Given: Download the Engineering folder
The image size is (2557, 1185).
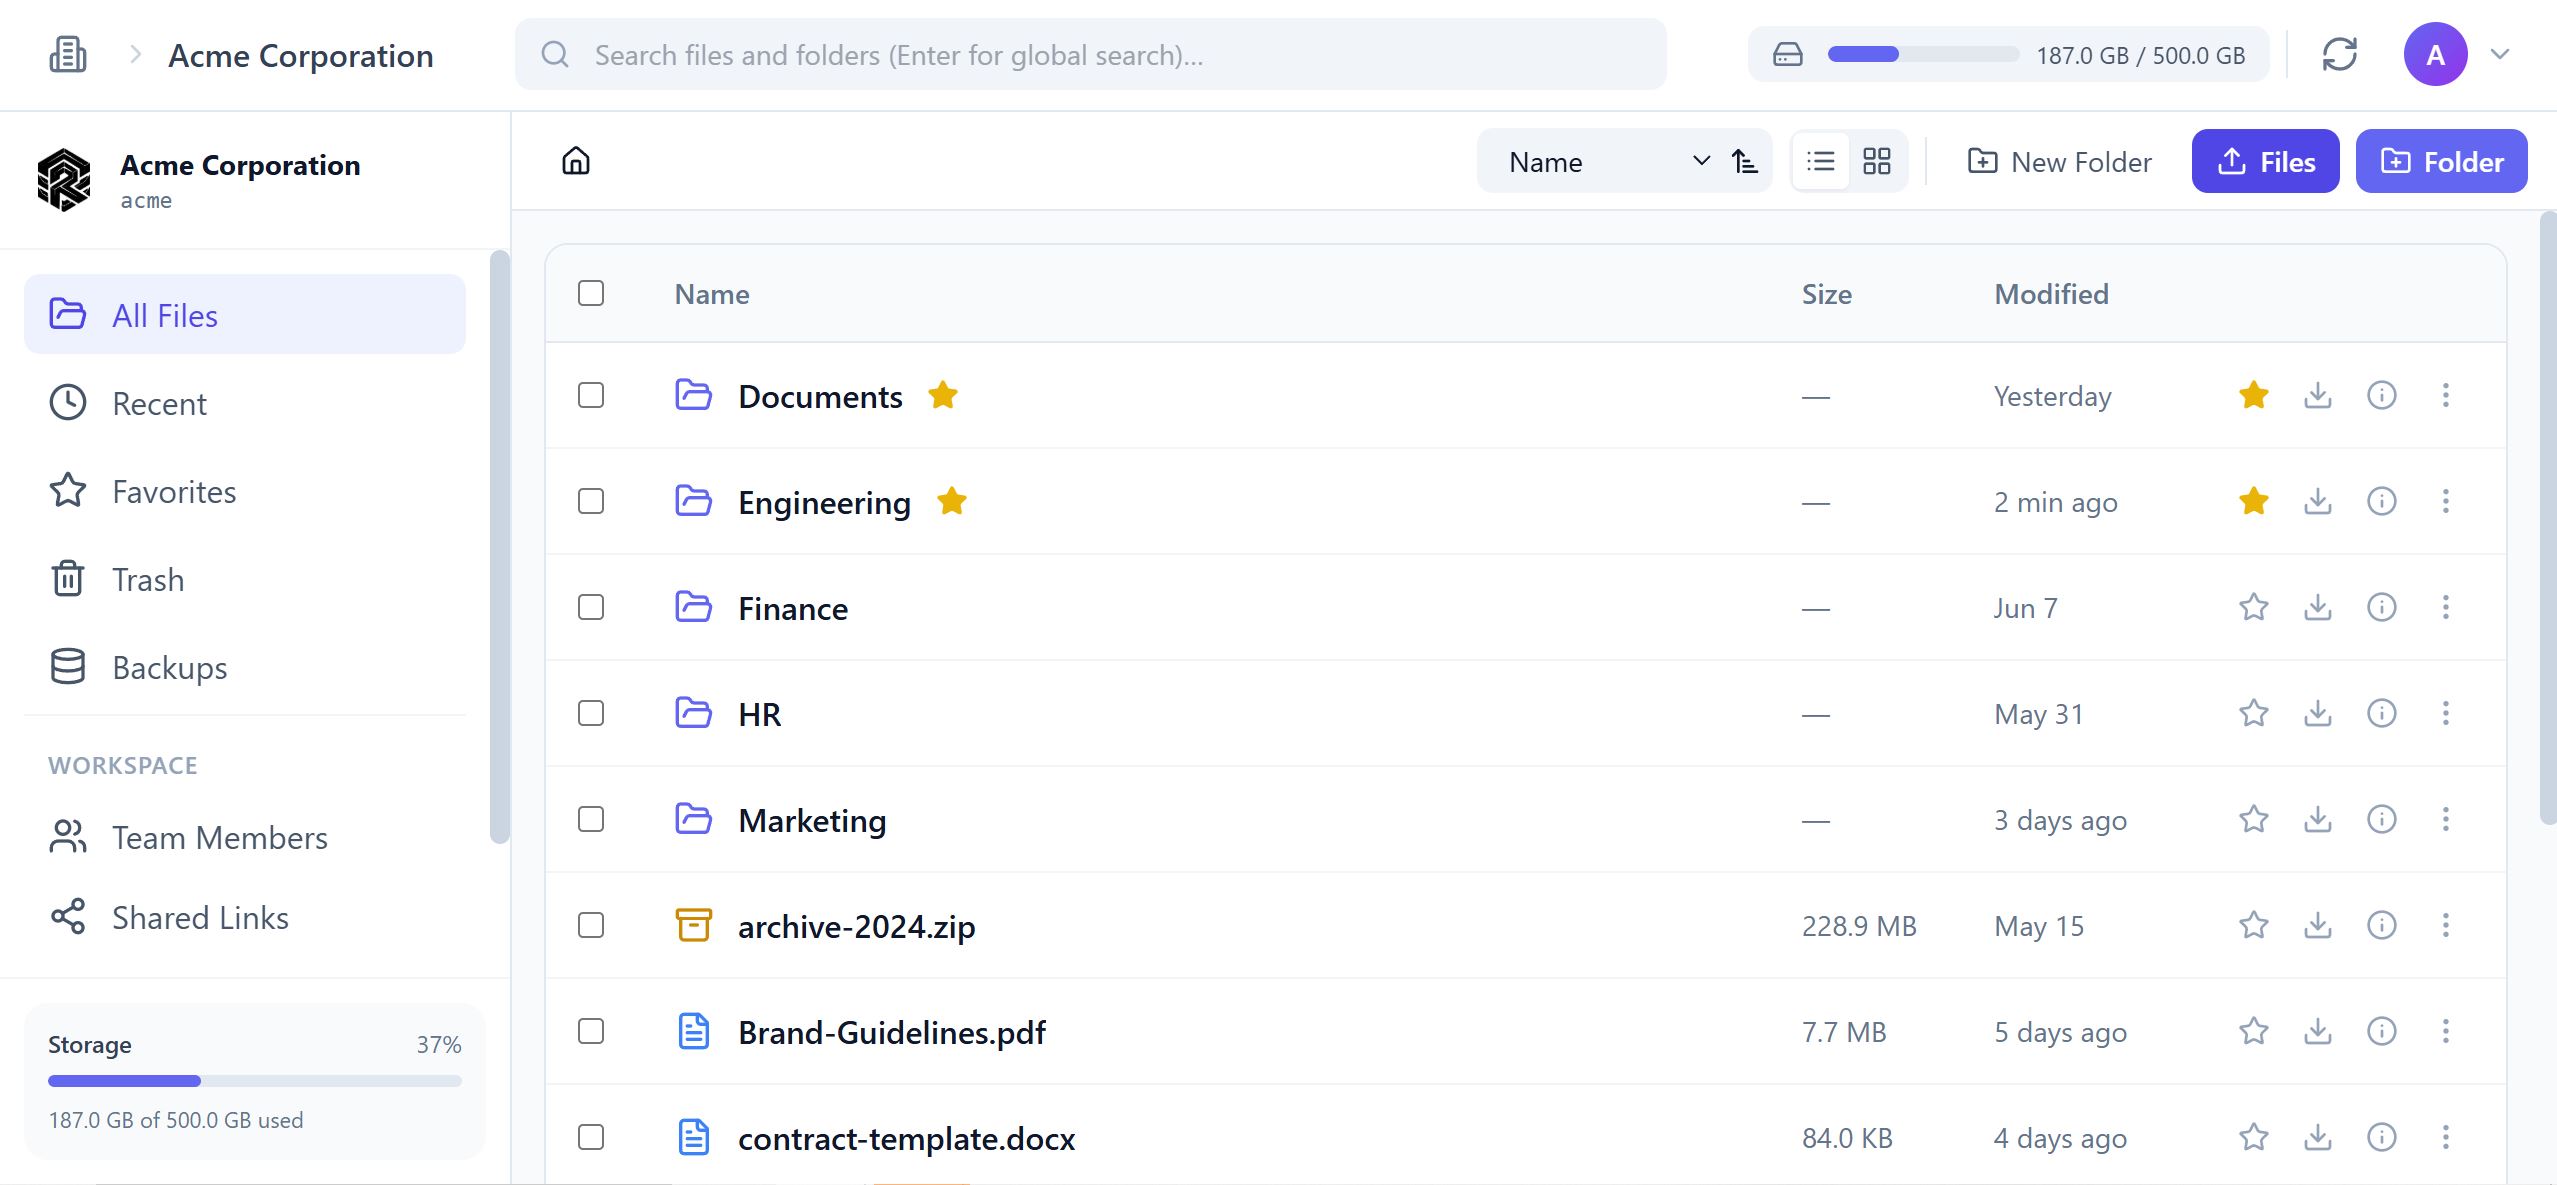Looking at the screenshot, I should click(x=2318, y=501).
